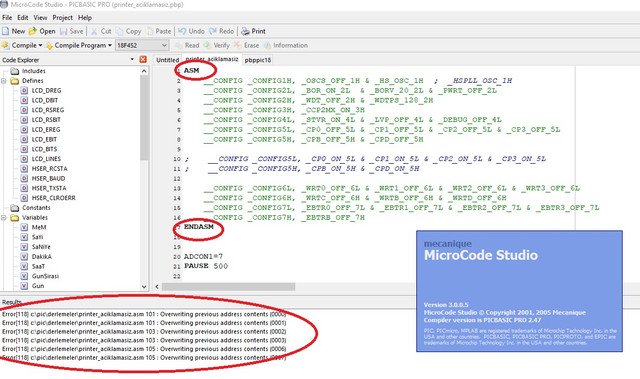The width and height of the screenshot is (640, 379).
Task: Click the MeM variable icon
Action: pos(24,227)
